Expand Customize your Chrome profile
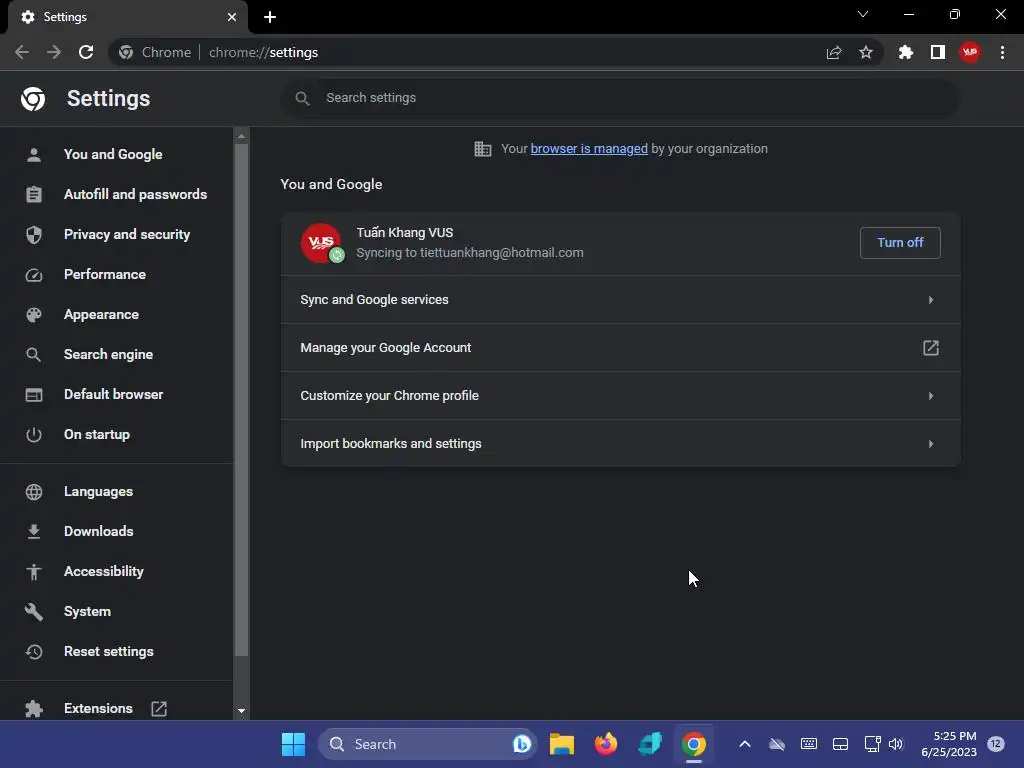Screen dimensions: 1024x768 [x=620, y=396]
